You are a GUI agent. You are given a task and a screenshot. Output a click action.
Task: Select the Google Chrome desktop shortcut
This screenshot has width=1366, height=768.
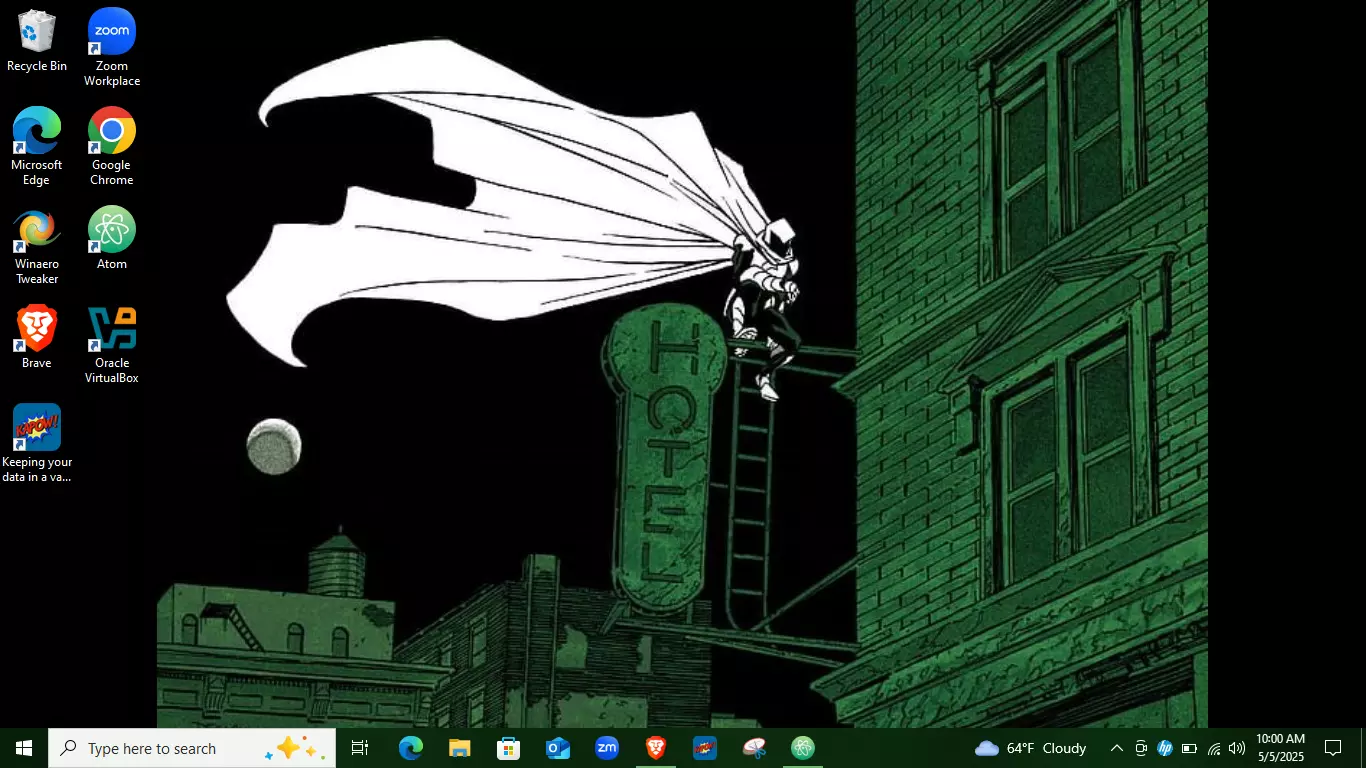112,146
